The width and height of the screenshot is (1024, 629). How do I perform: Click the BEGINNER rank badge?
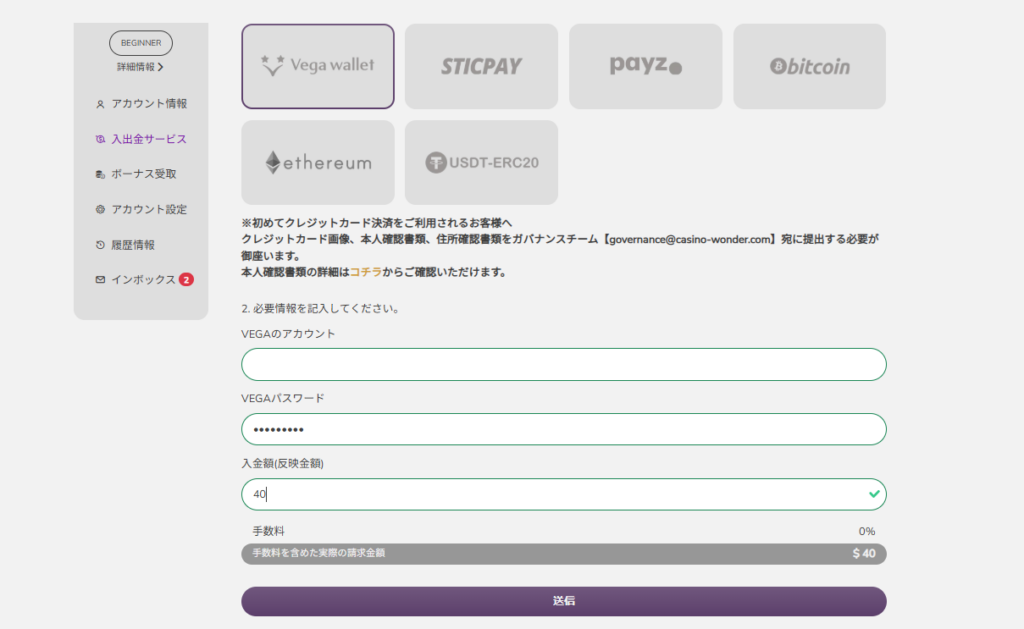click(141, 43)
